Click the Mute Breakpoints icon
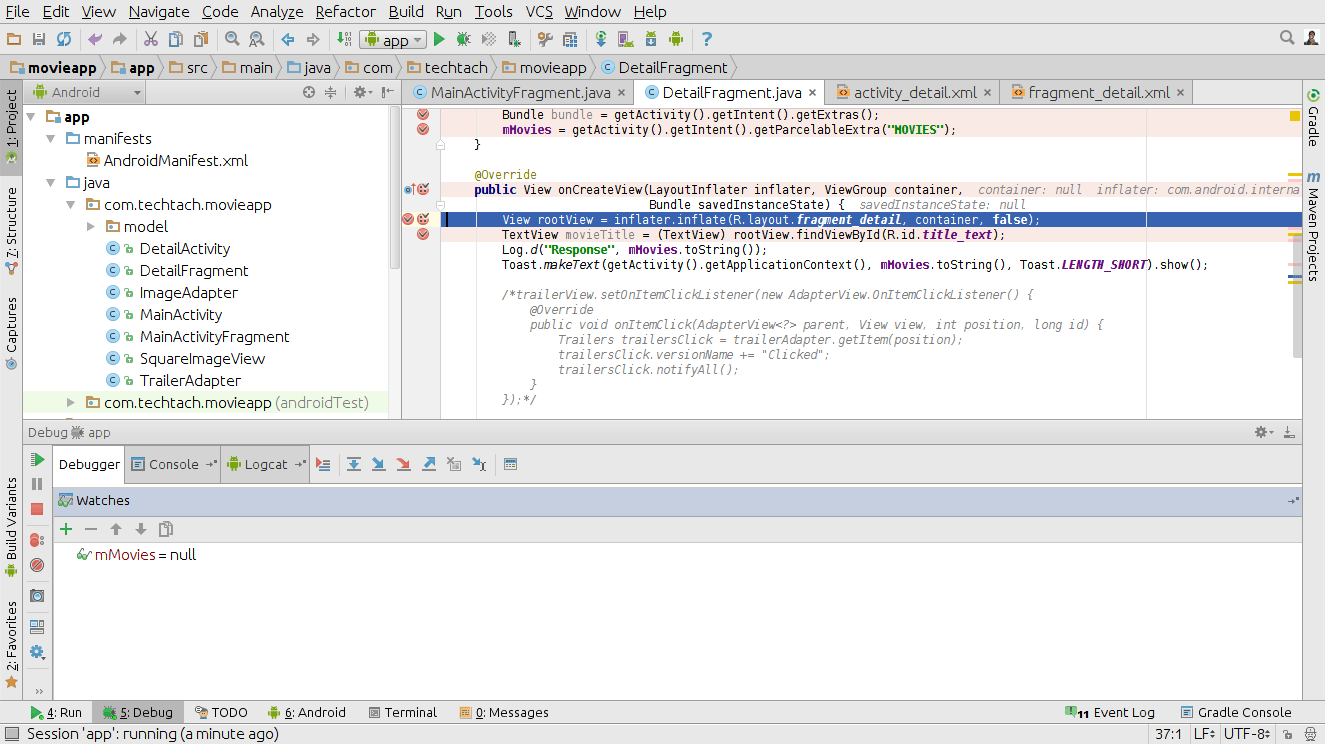This screenshot has height=744, width=1325. click(x=37, y=565)
